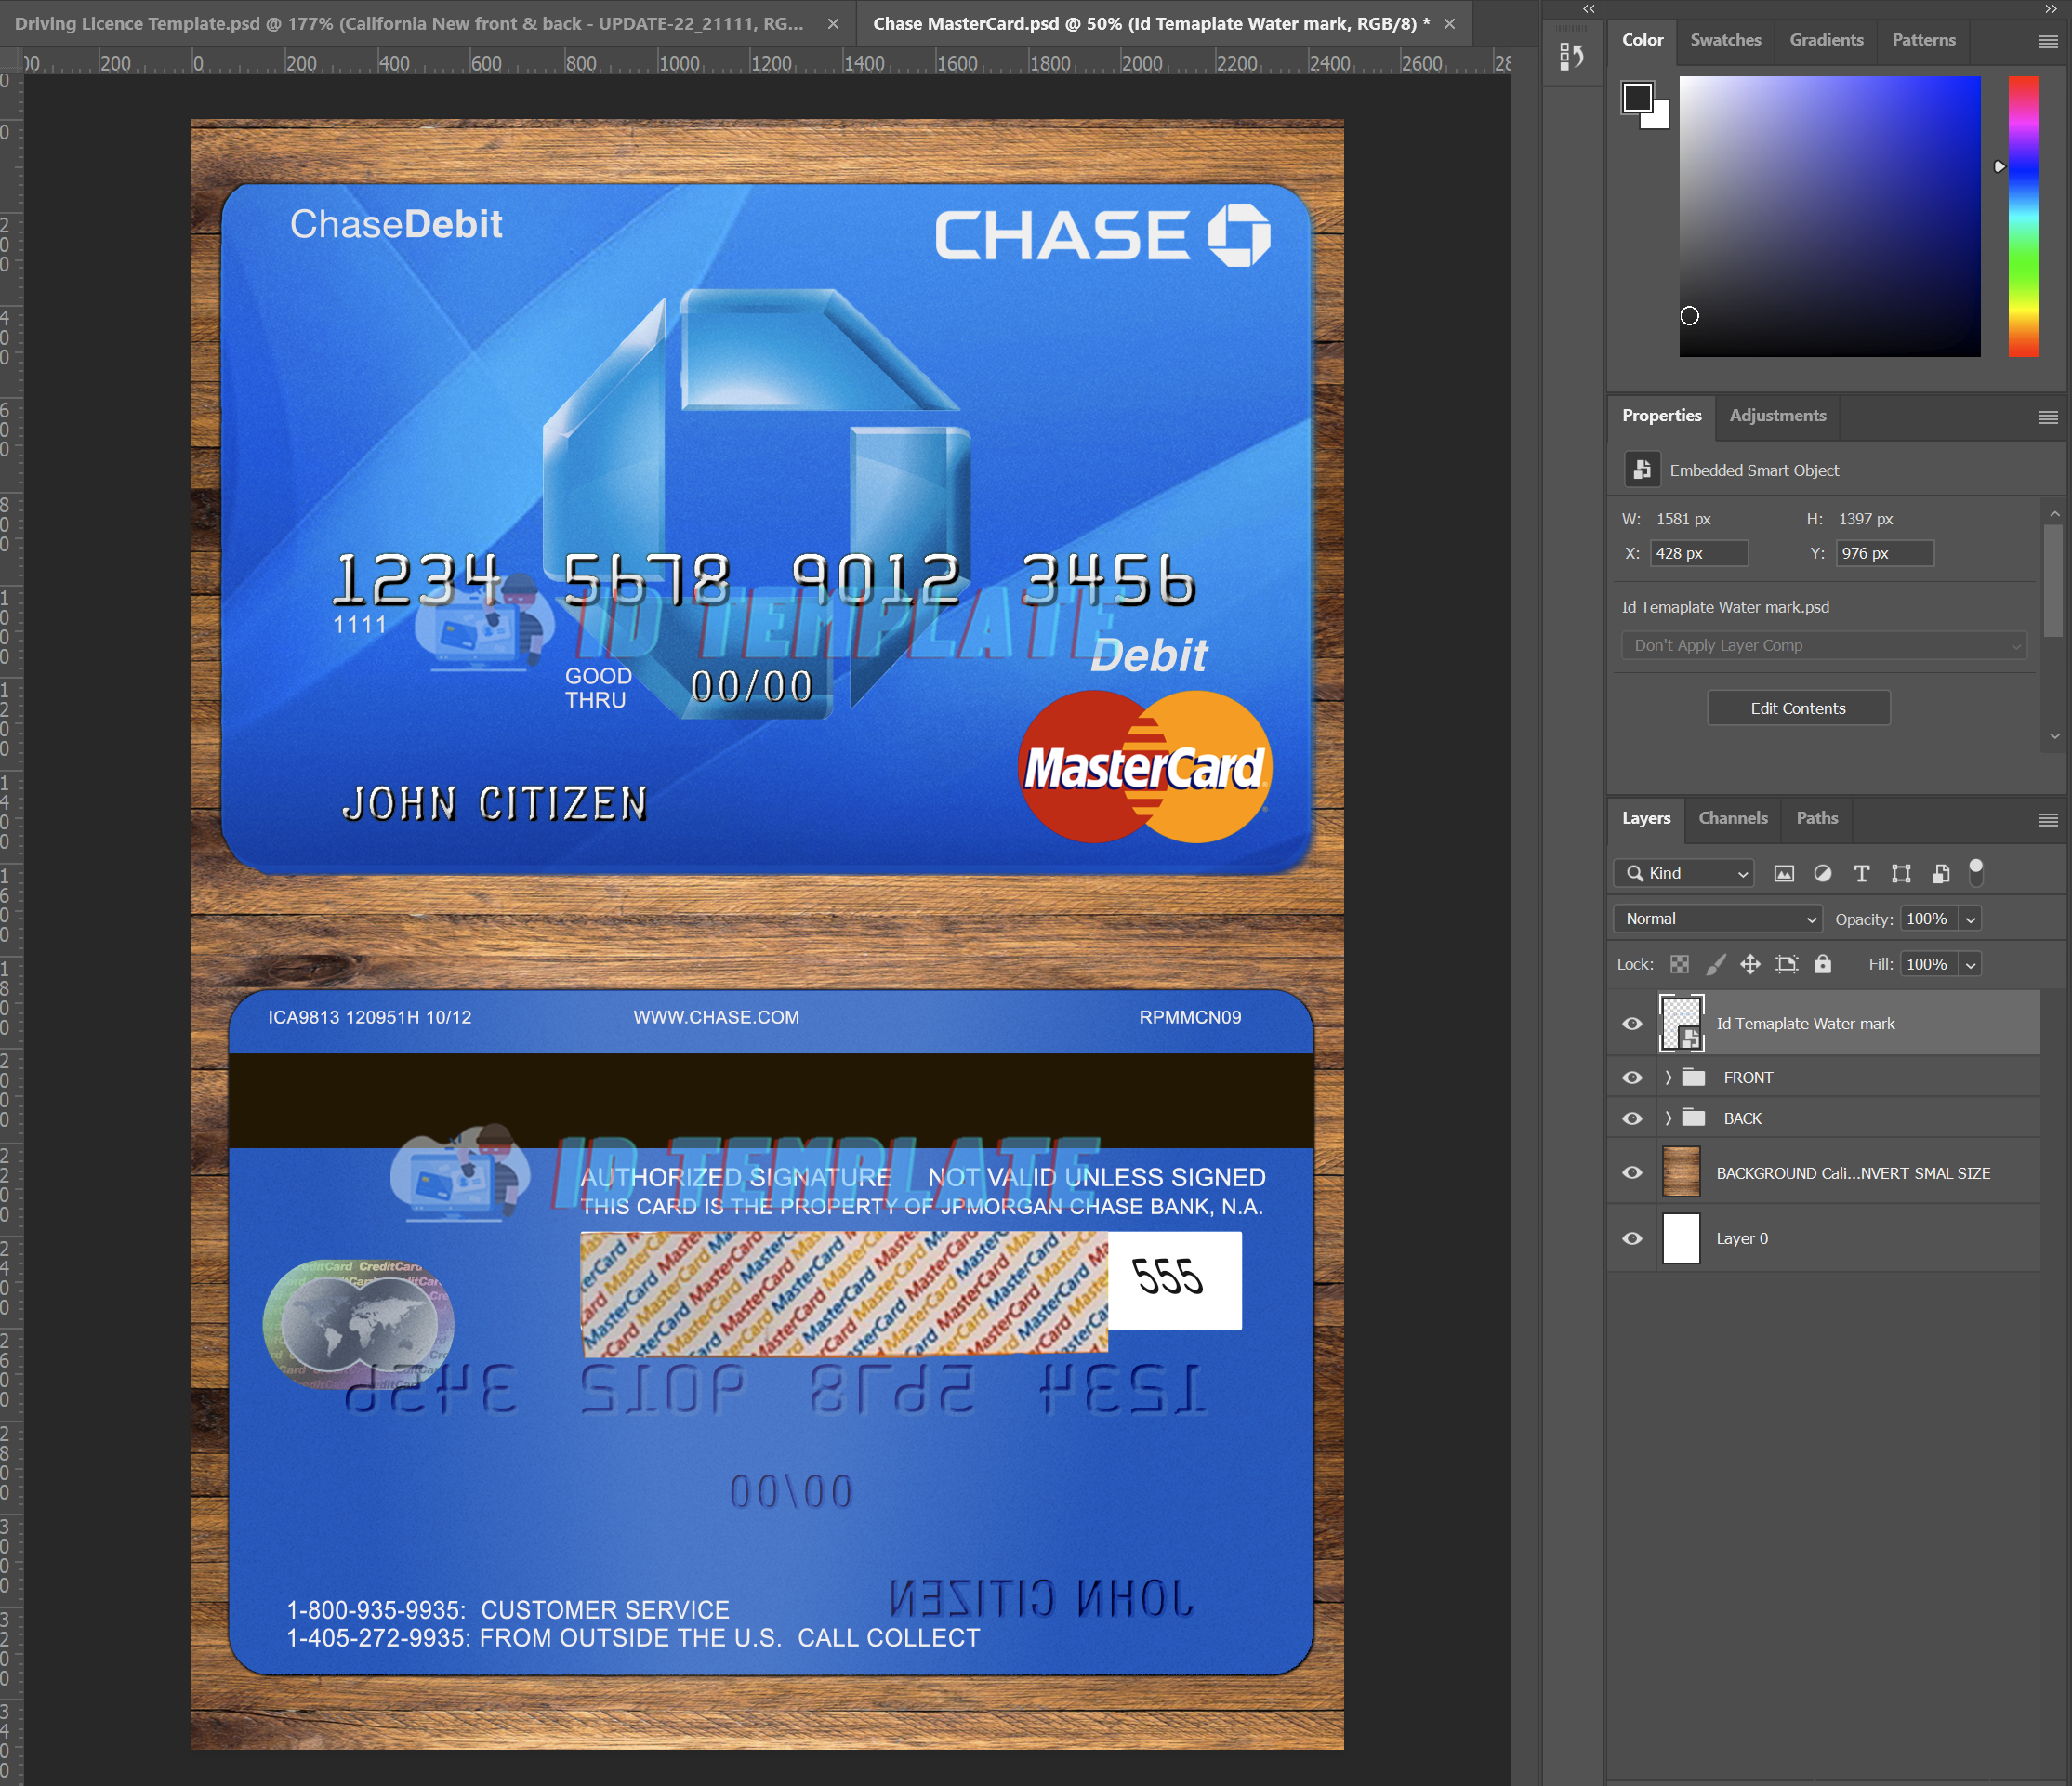Switch to the Adjustments tab
Screen dimensions: 2072x1786
(x=1777, y=415)
